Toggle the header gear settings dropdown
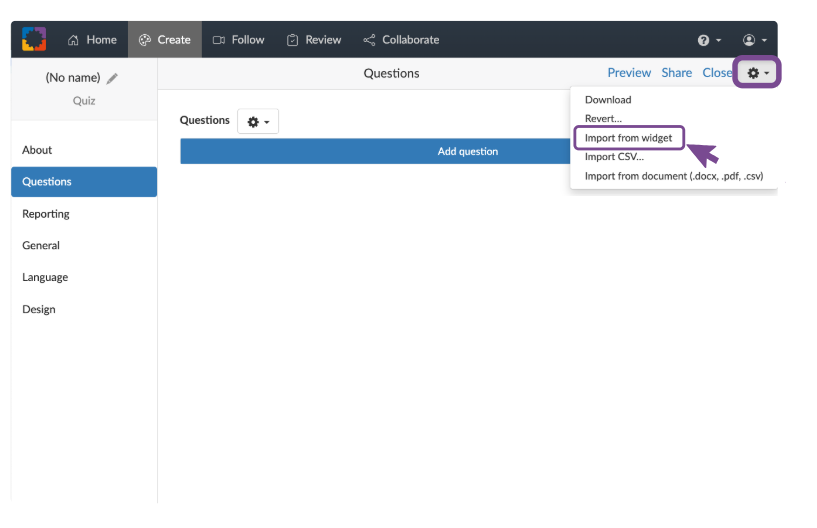 [758, 73]
